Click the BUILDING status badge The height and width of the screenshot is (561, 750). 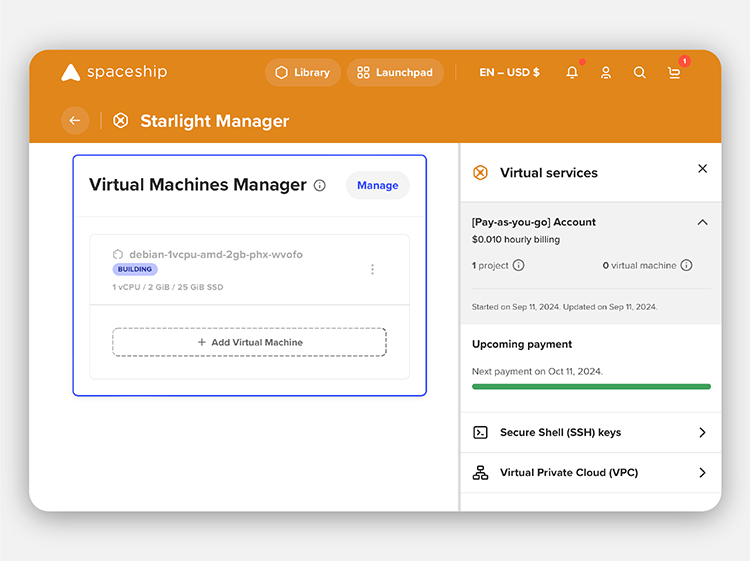click(x=135, y=269)
